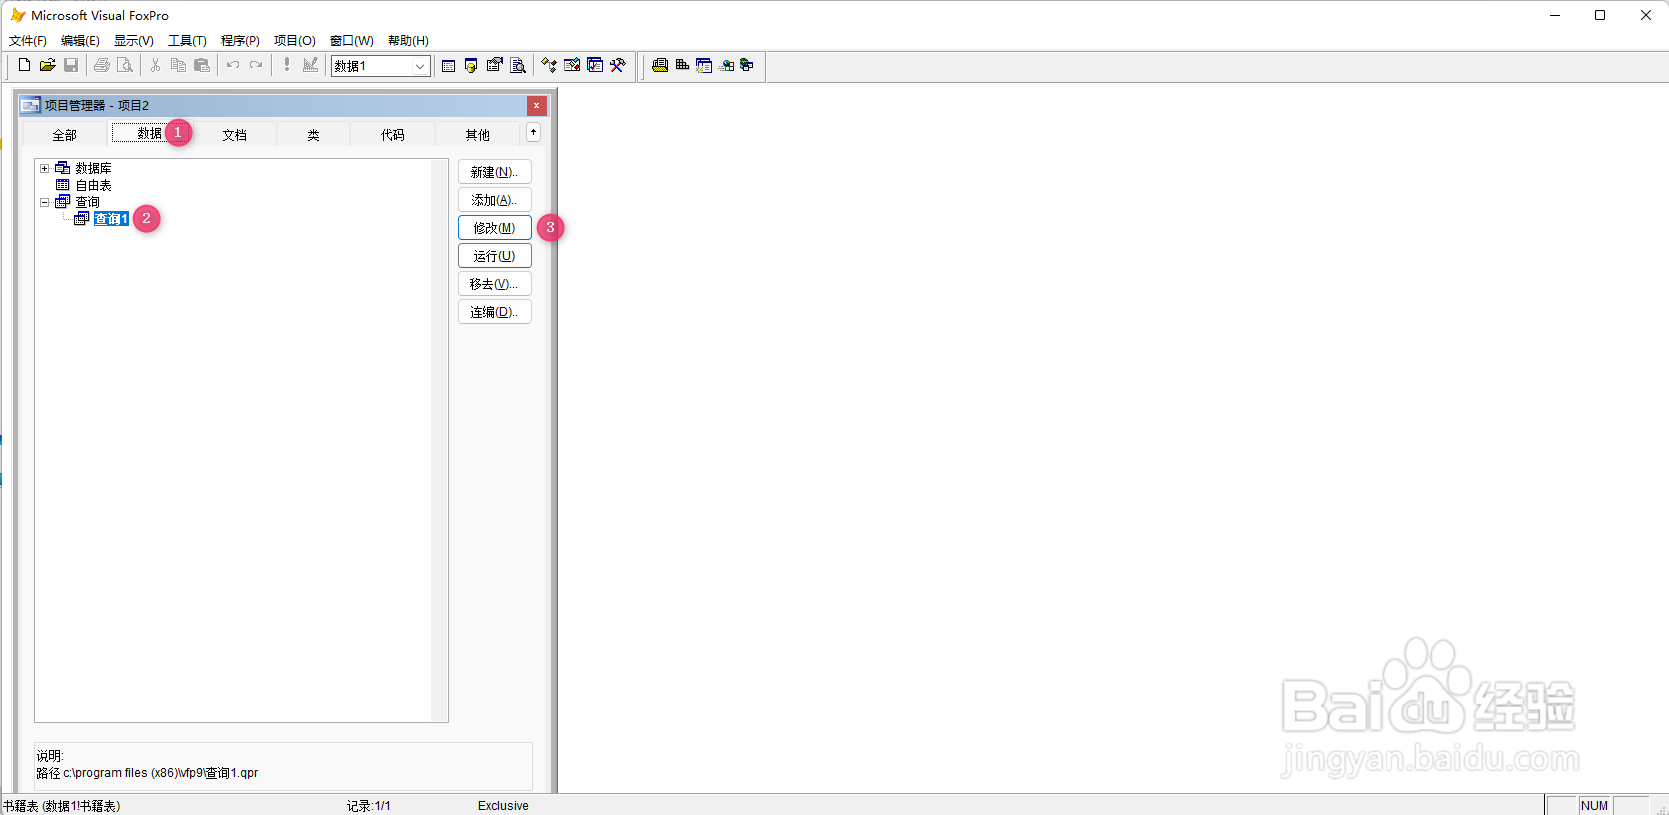Collapse project manager with the up arrow button
1669x815 pixels.
tap(534, 132)
